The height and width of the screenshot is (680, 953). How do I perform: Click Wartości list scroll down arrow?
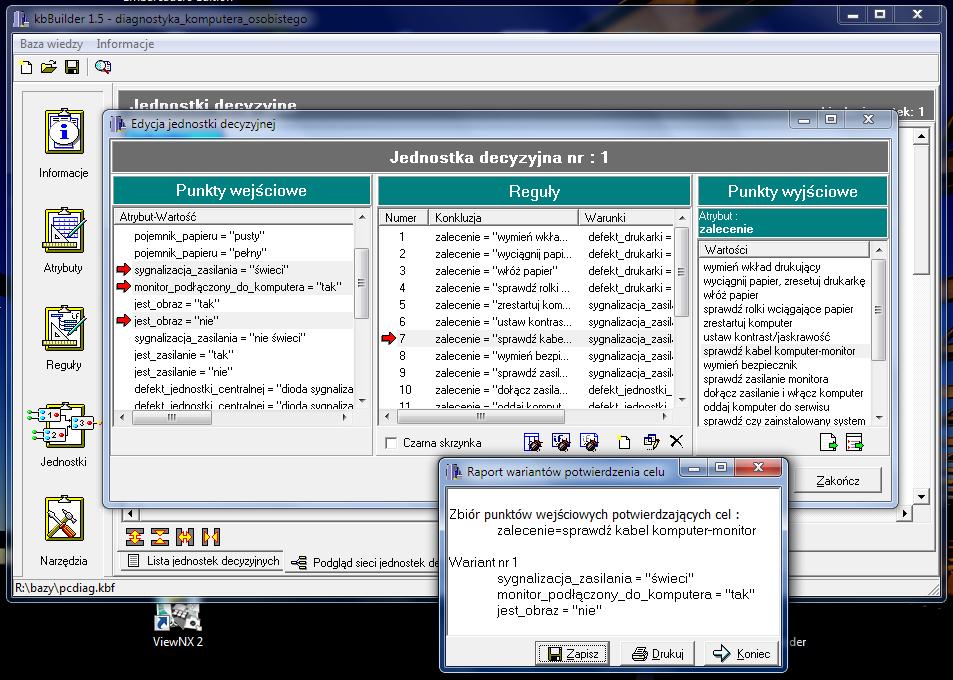click(x=879, y=419)
